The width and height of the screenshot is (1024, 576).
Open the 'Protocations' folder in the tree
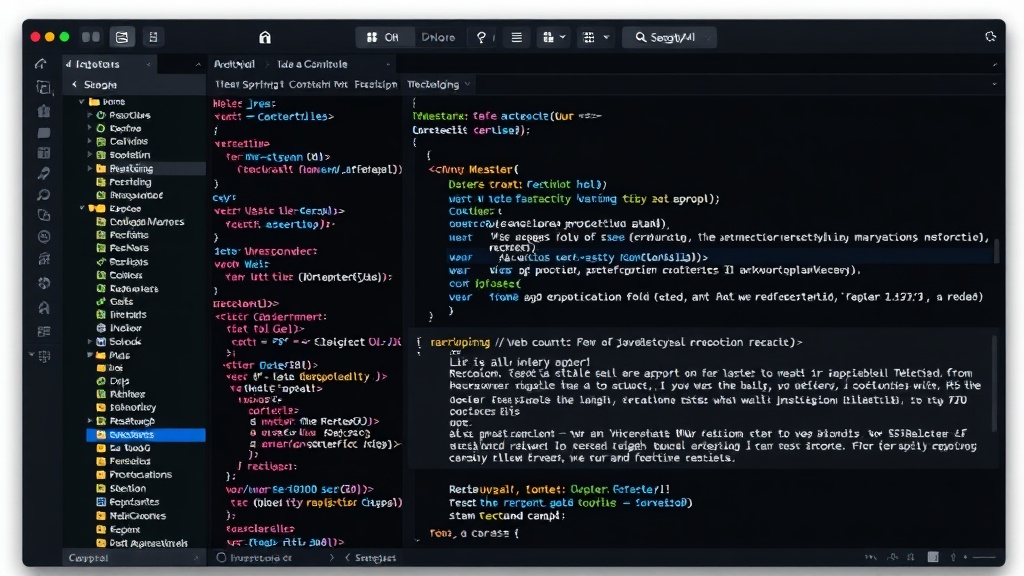(135, 474)
